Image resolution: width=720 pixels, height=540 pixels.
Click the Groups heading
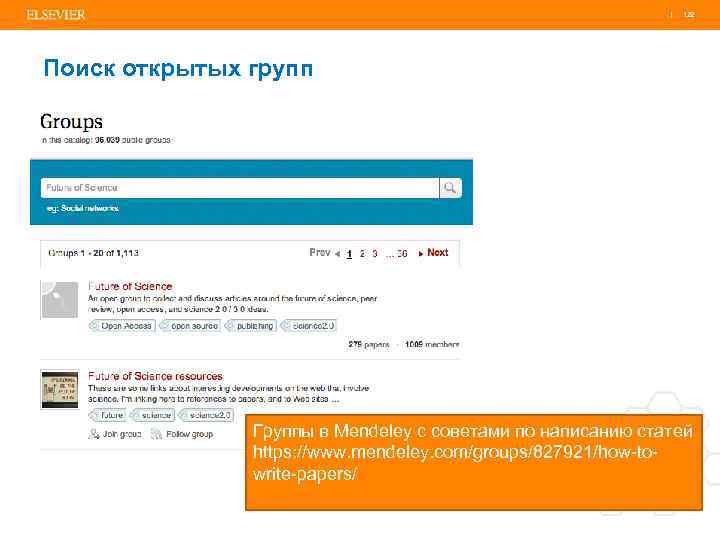click(x=72, y=122)
